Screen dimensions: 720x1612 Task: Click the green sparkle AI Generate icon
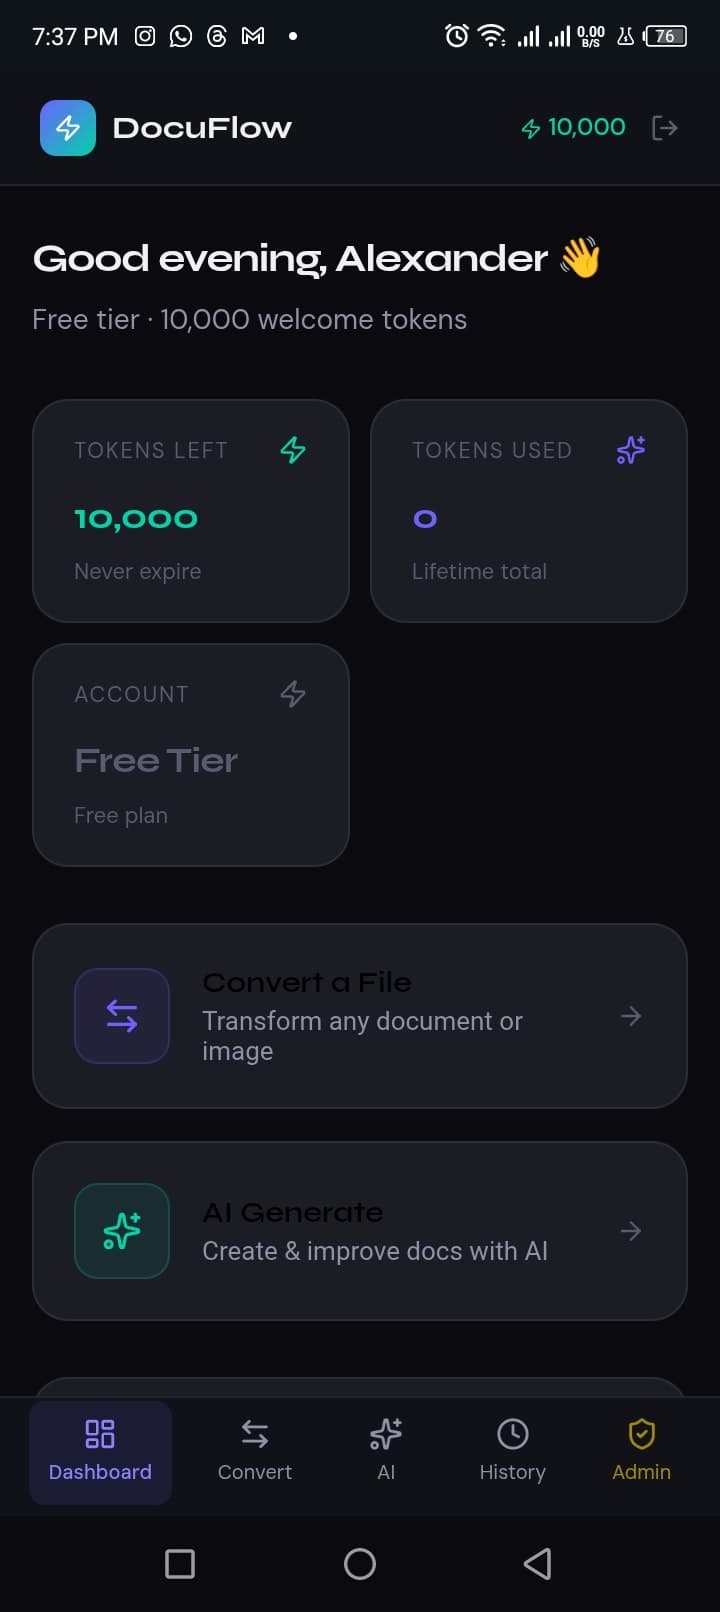122,1231
